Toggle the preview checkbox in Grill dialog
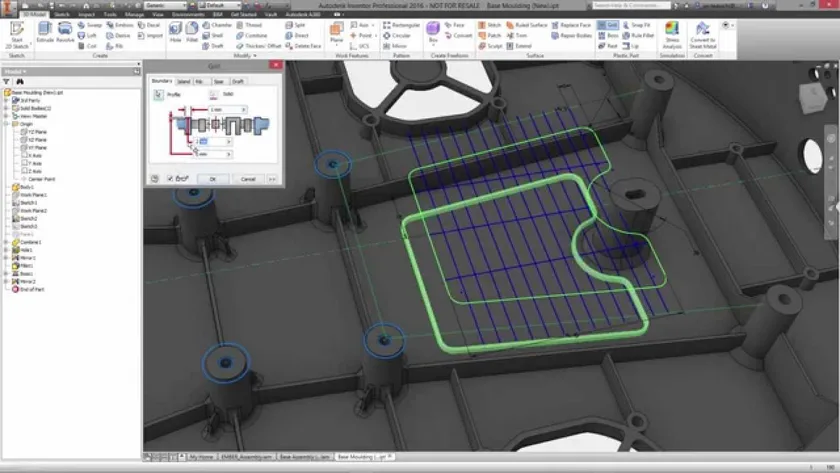This screenshot has width=840, height=473. tap(170, 179)
